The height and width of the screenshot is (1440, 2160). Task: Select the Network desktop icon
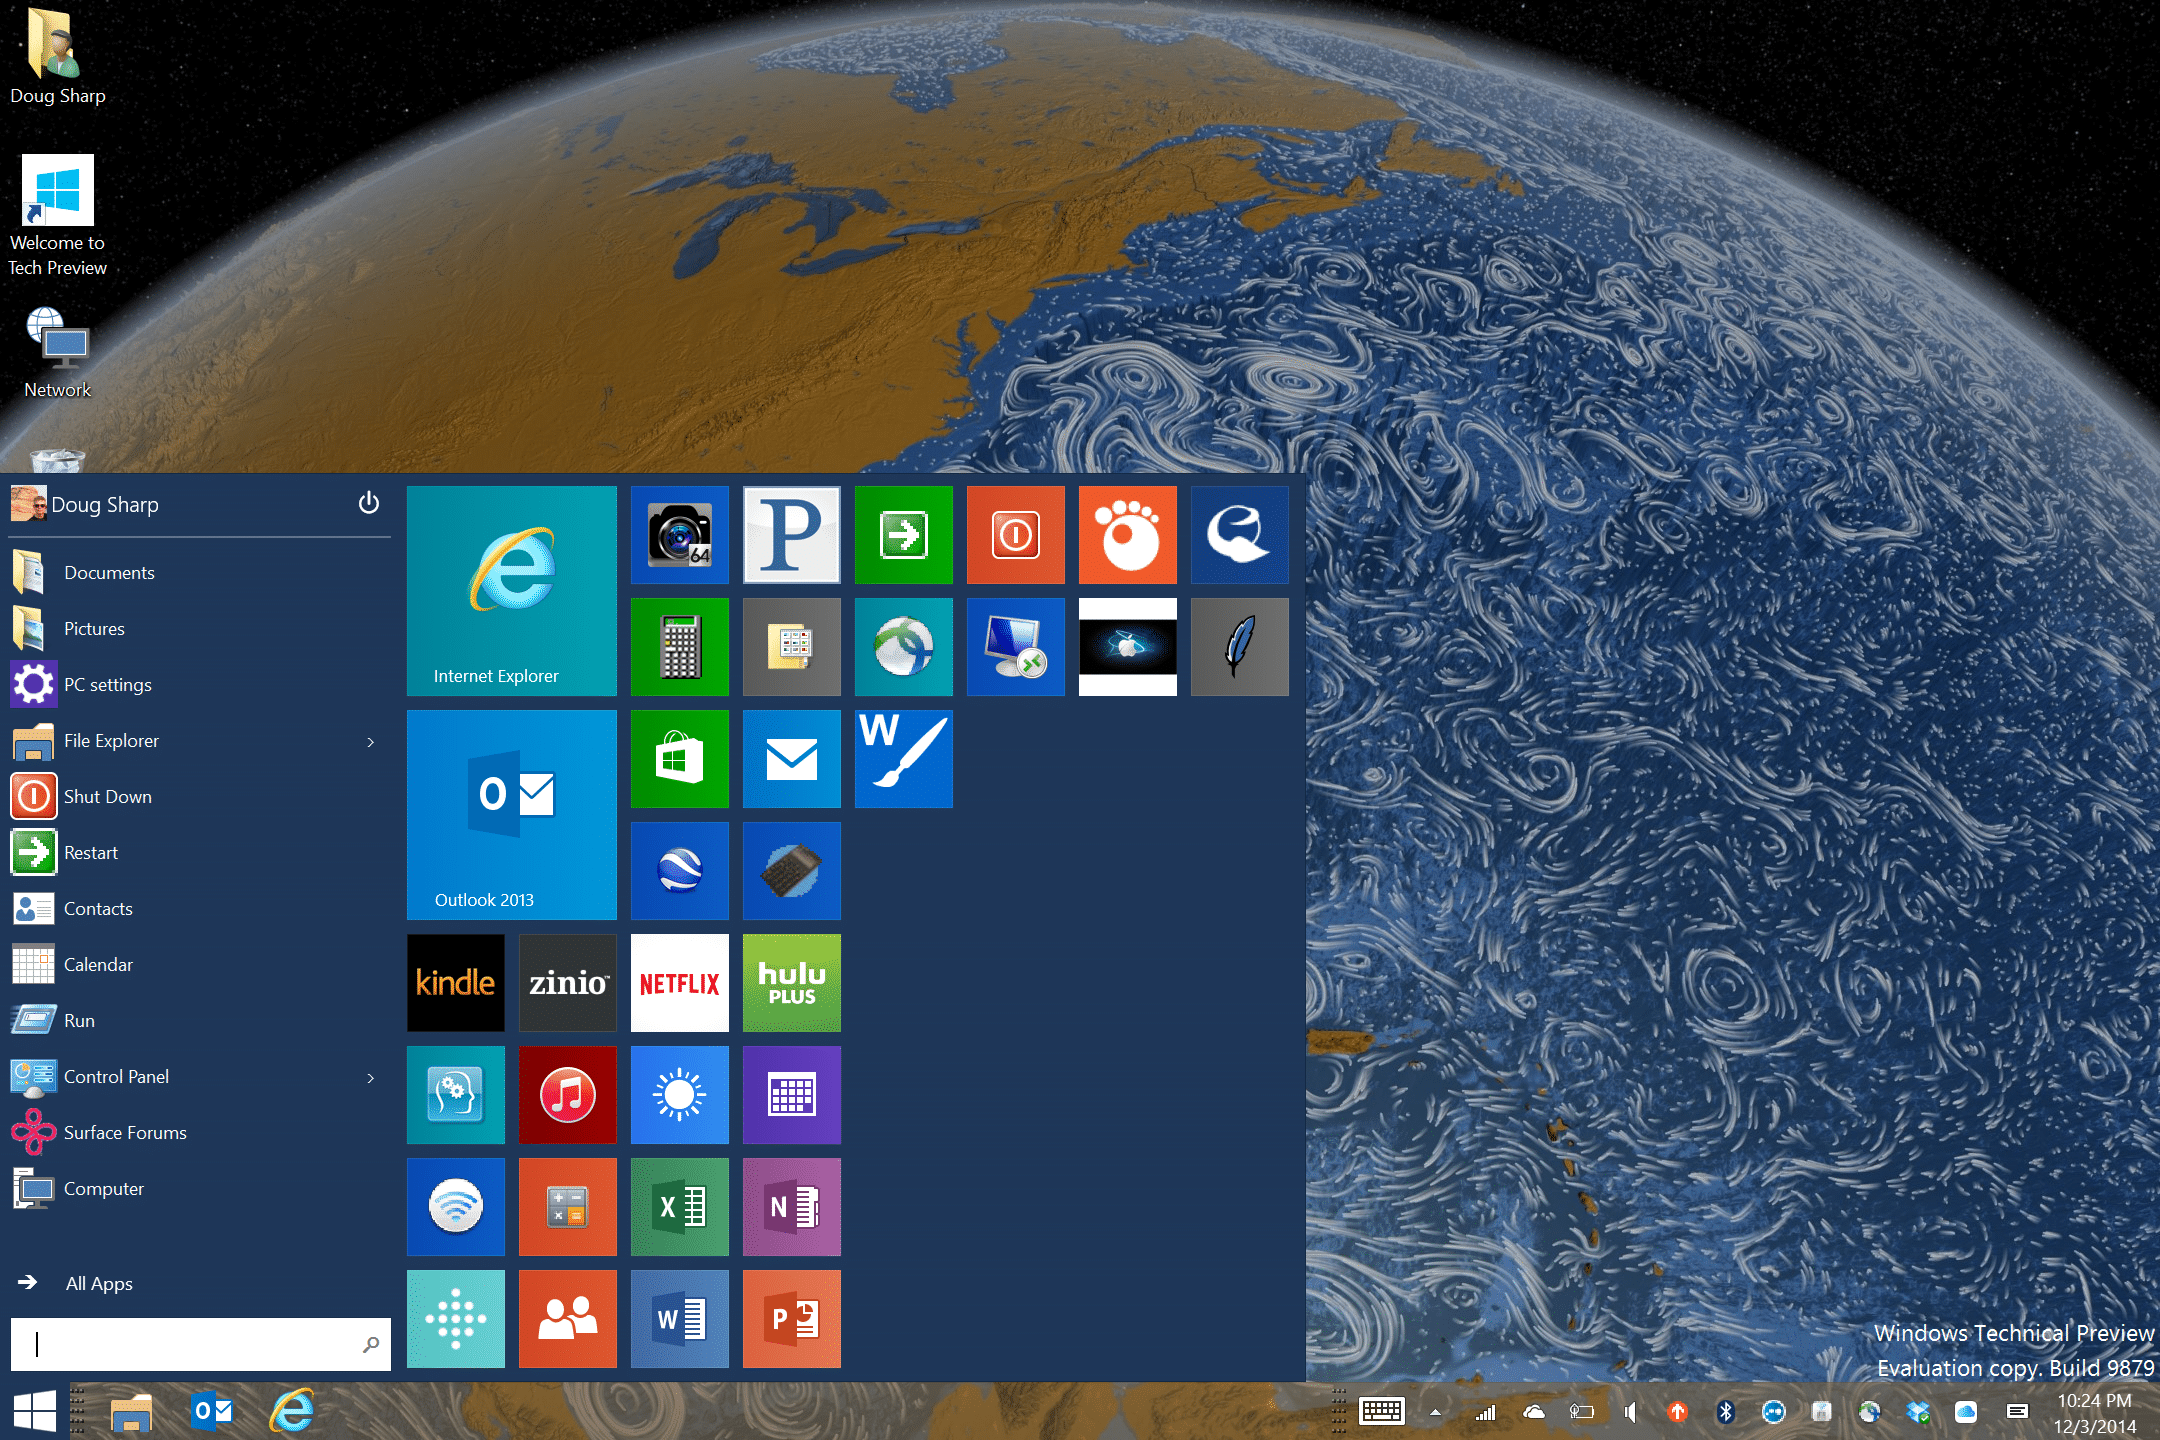point(58,353)
